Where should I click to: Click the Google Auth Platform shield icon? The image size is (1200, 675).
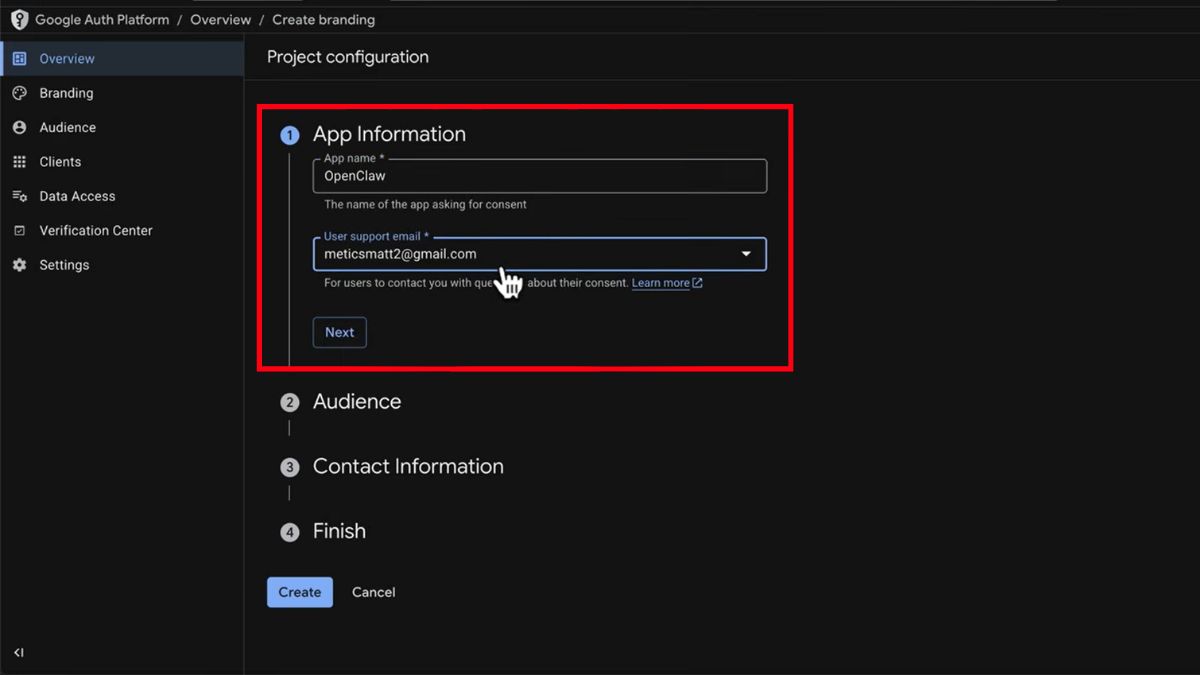pos(19,20)
